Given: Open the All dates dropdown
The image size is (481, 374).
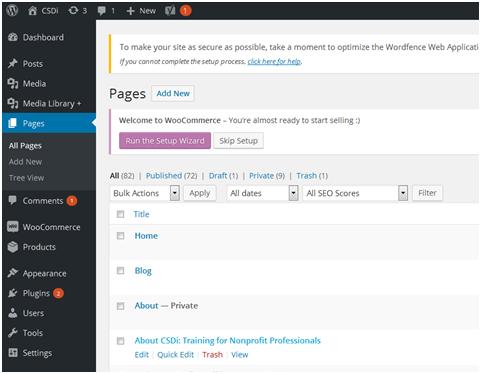Looking at the screenshot, I should tap(263, 193).
